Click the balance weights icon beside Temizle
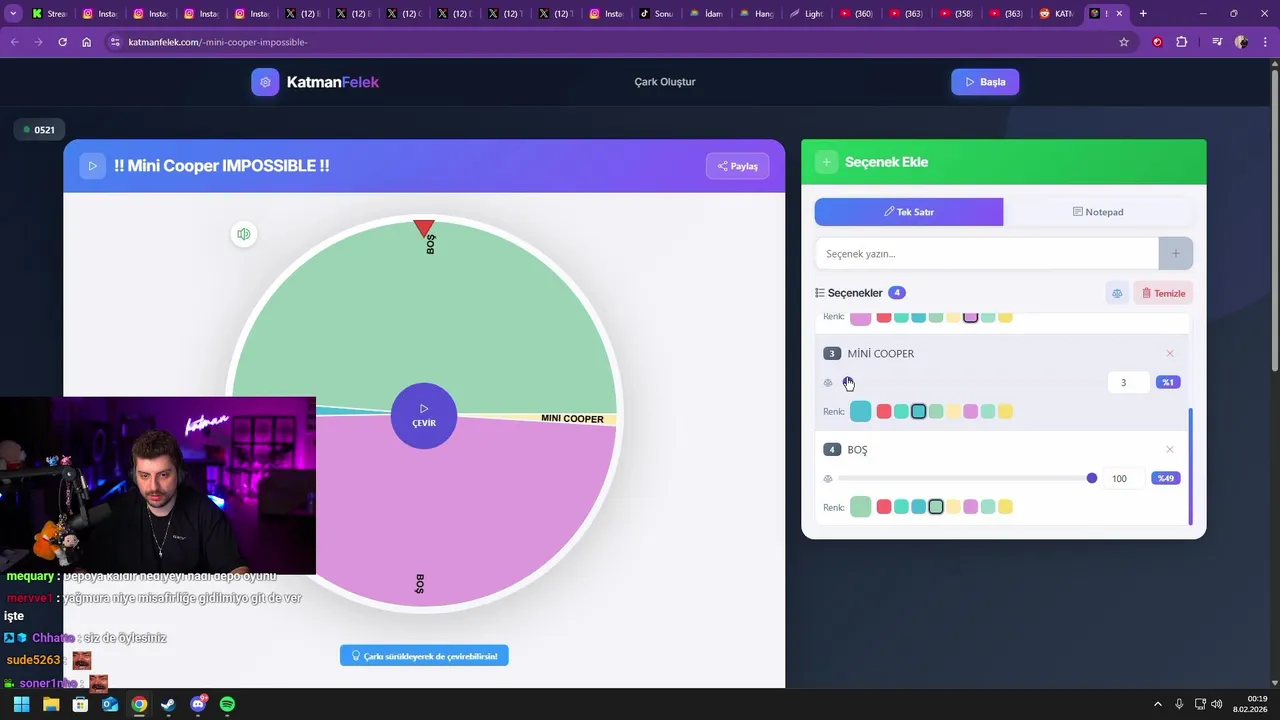1280x720 pixels. 1117,293
